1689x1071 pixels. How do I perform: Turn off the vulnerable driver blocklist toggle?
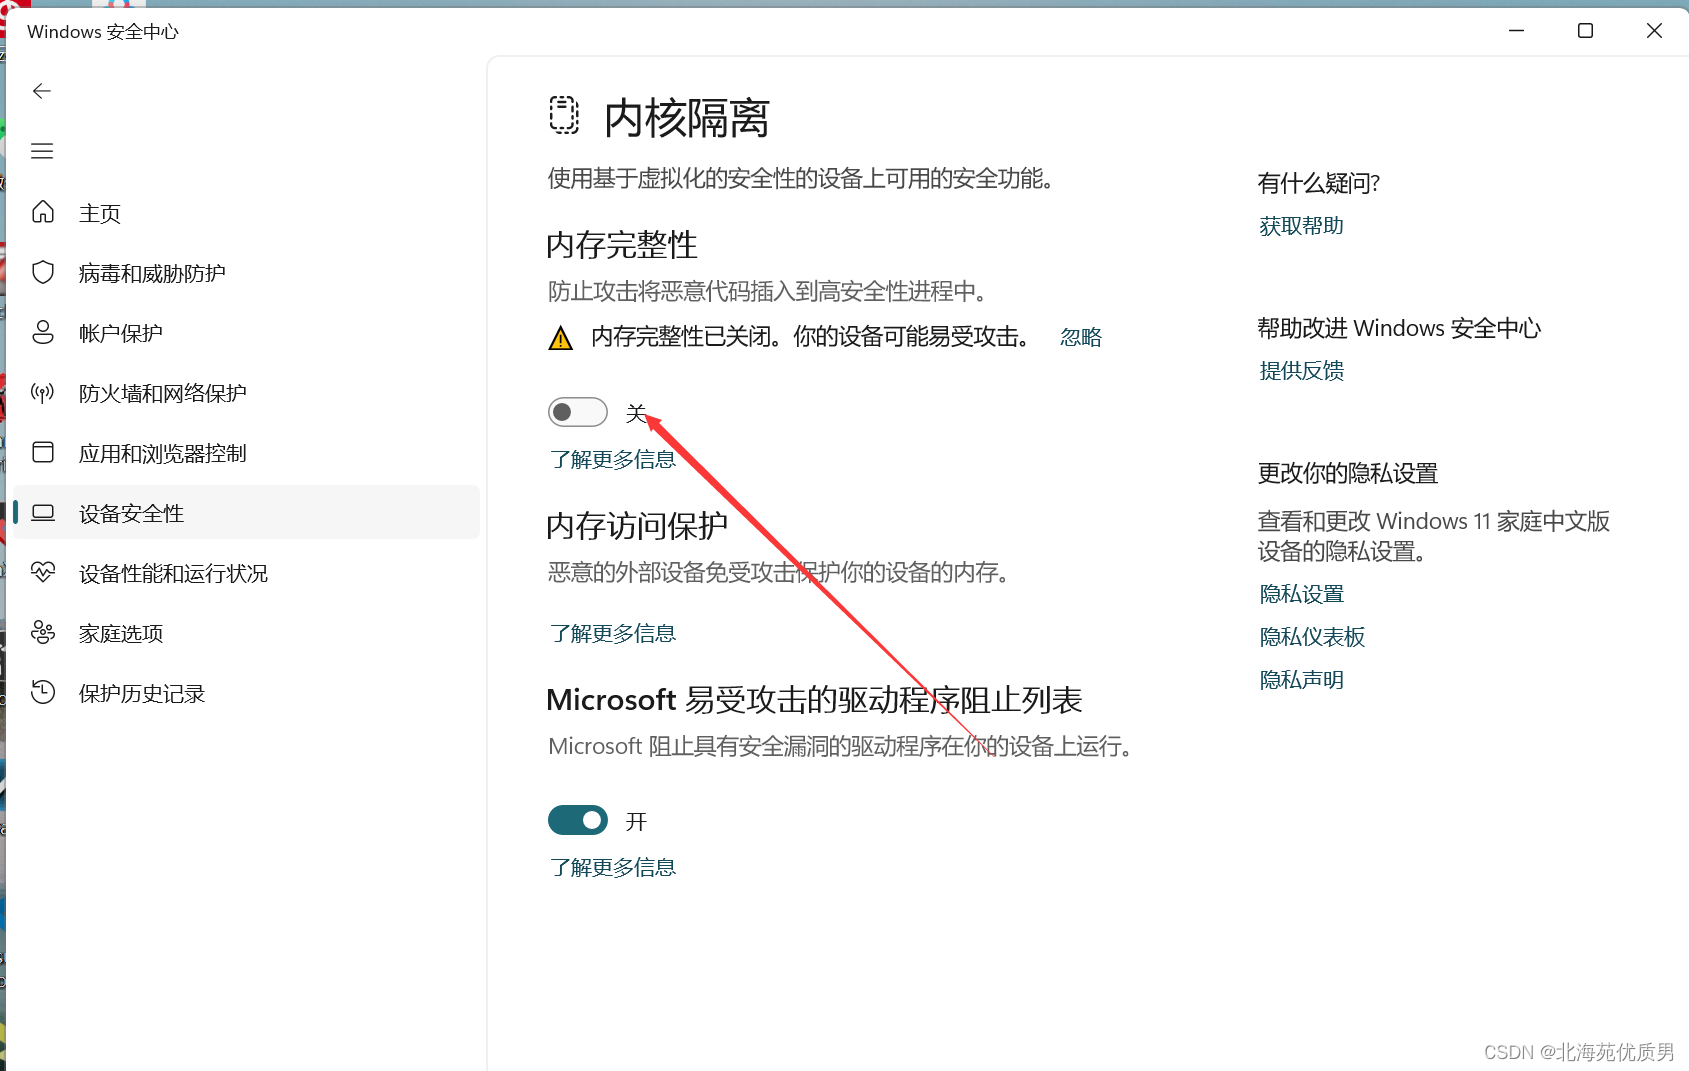(578, 820)
